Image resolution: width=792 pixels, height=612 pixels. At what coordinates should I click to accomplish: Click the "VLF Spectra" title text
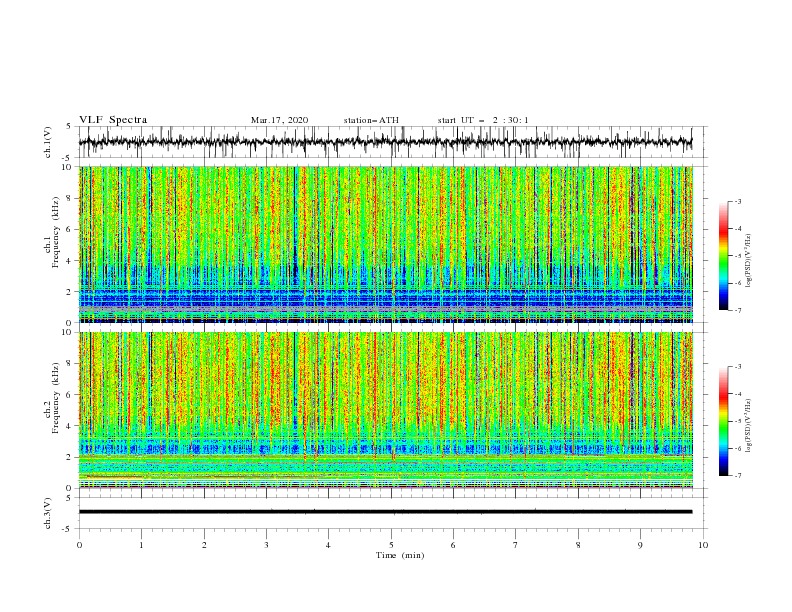113,120
